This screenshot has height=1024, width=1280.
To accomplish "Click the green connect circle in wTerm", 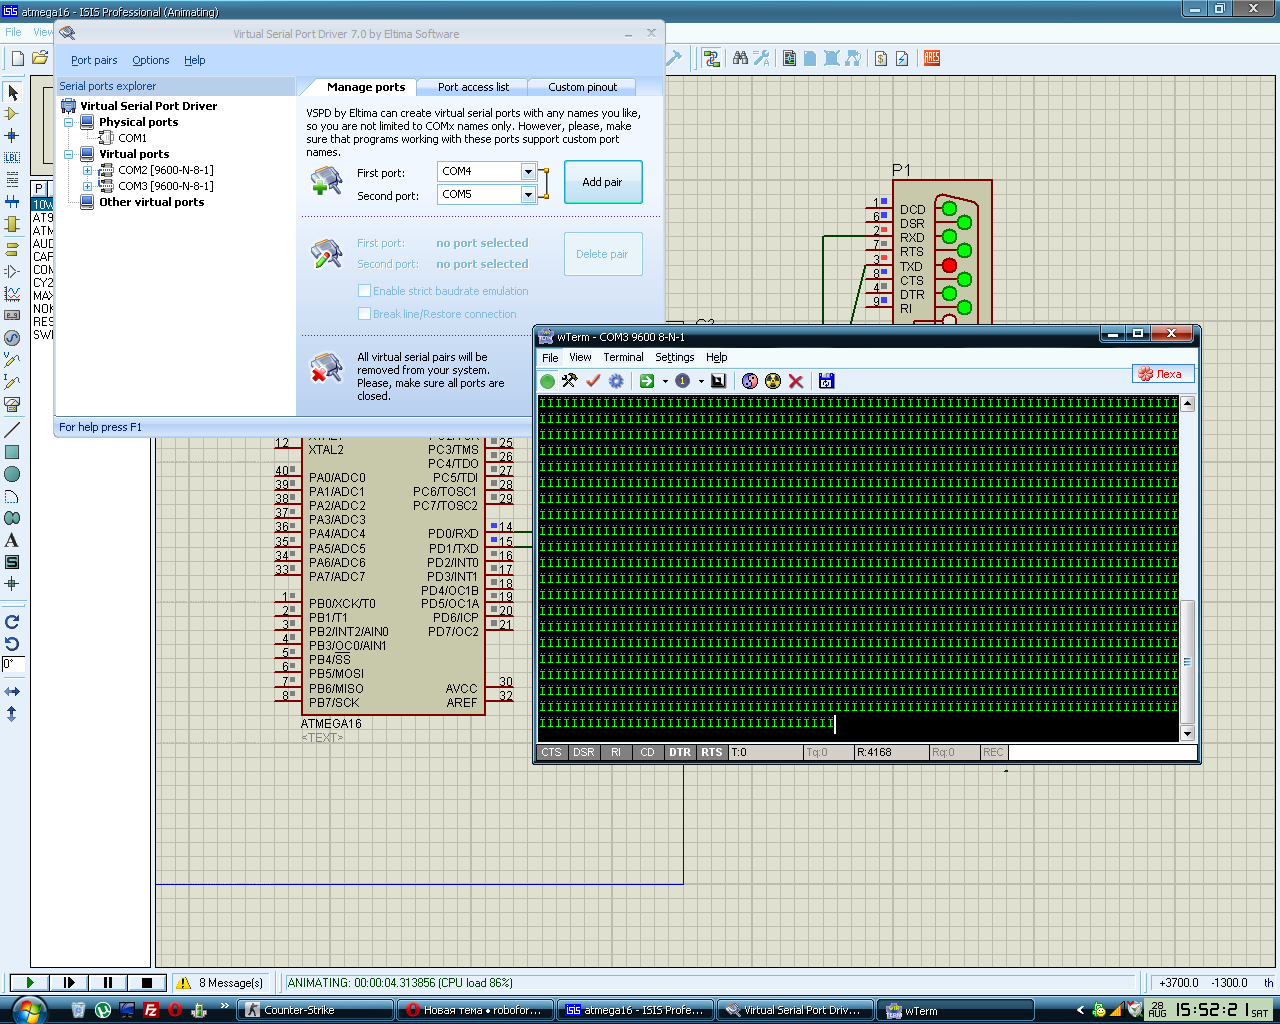I will coord(547,381).
